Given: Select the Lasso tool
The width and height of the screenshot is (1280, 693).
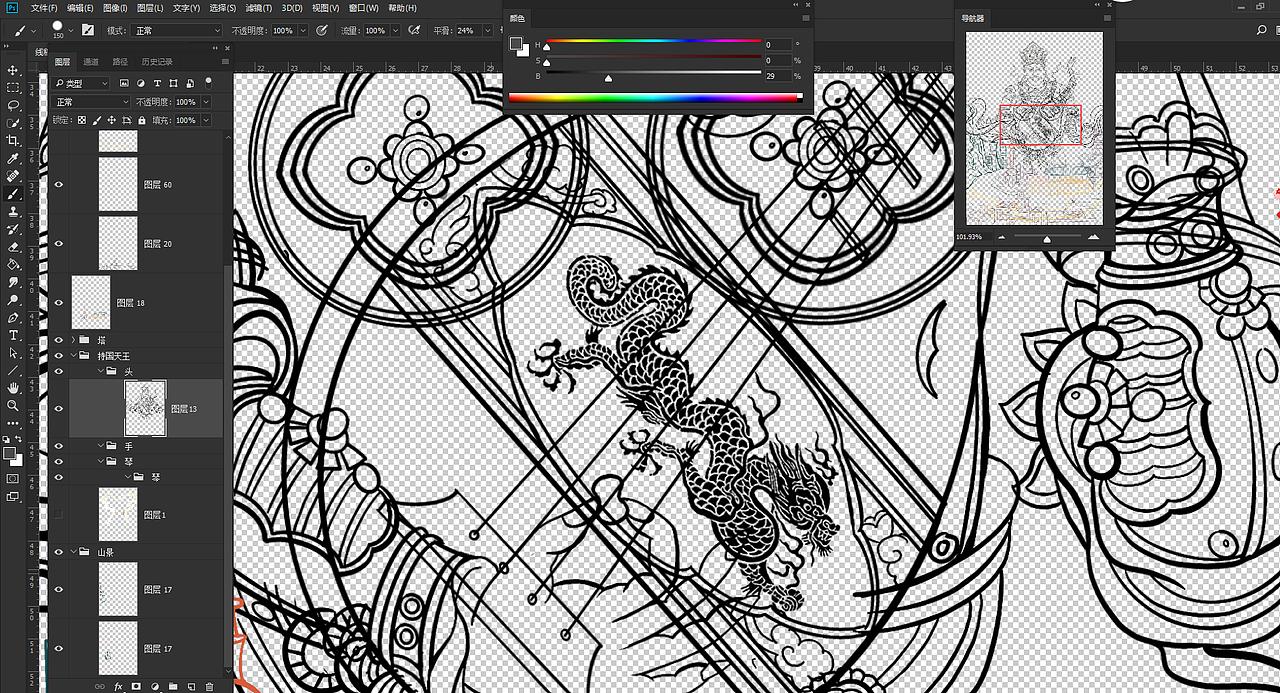Looking at the screenshot, I should click(13, 105).
